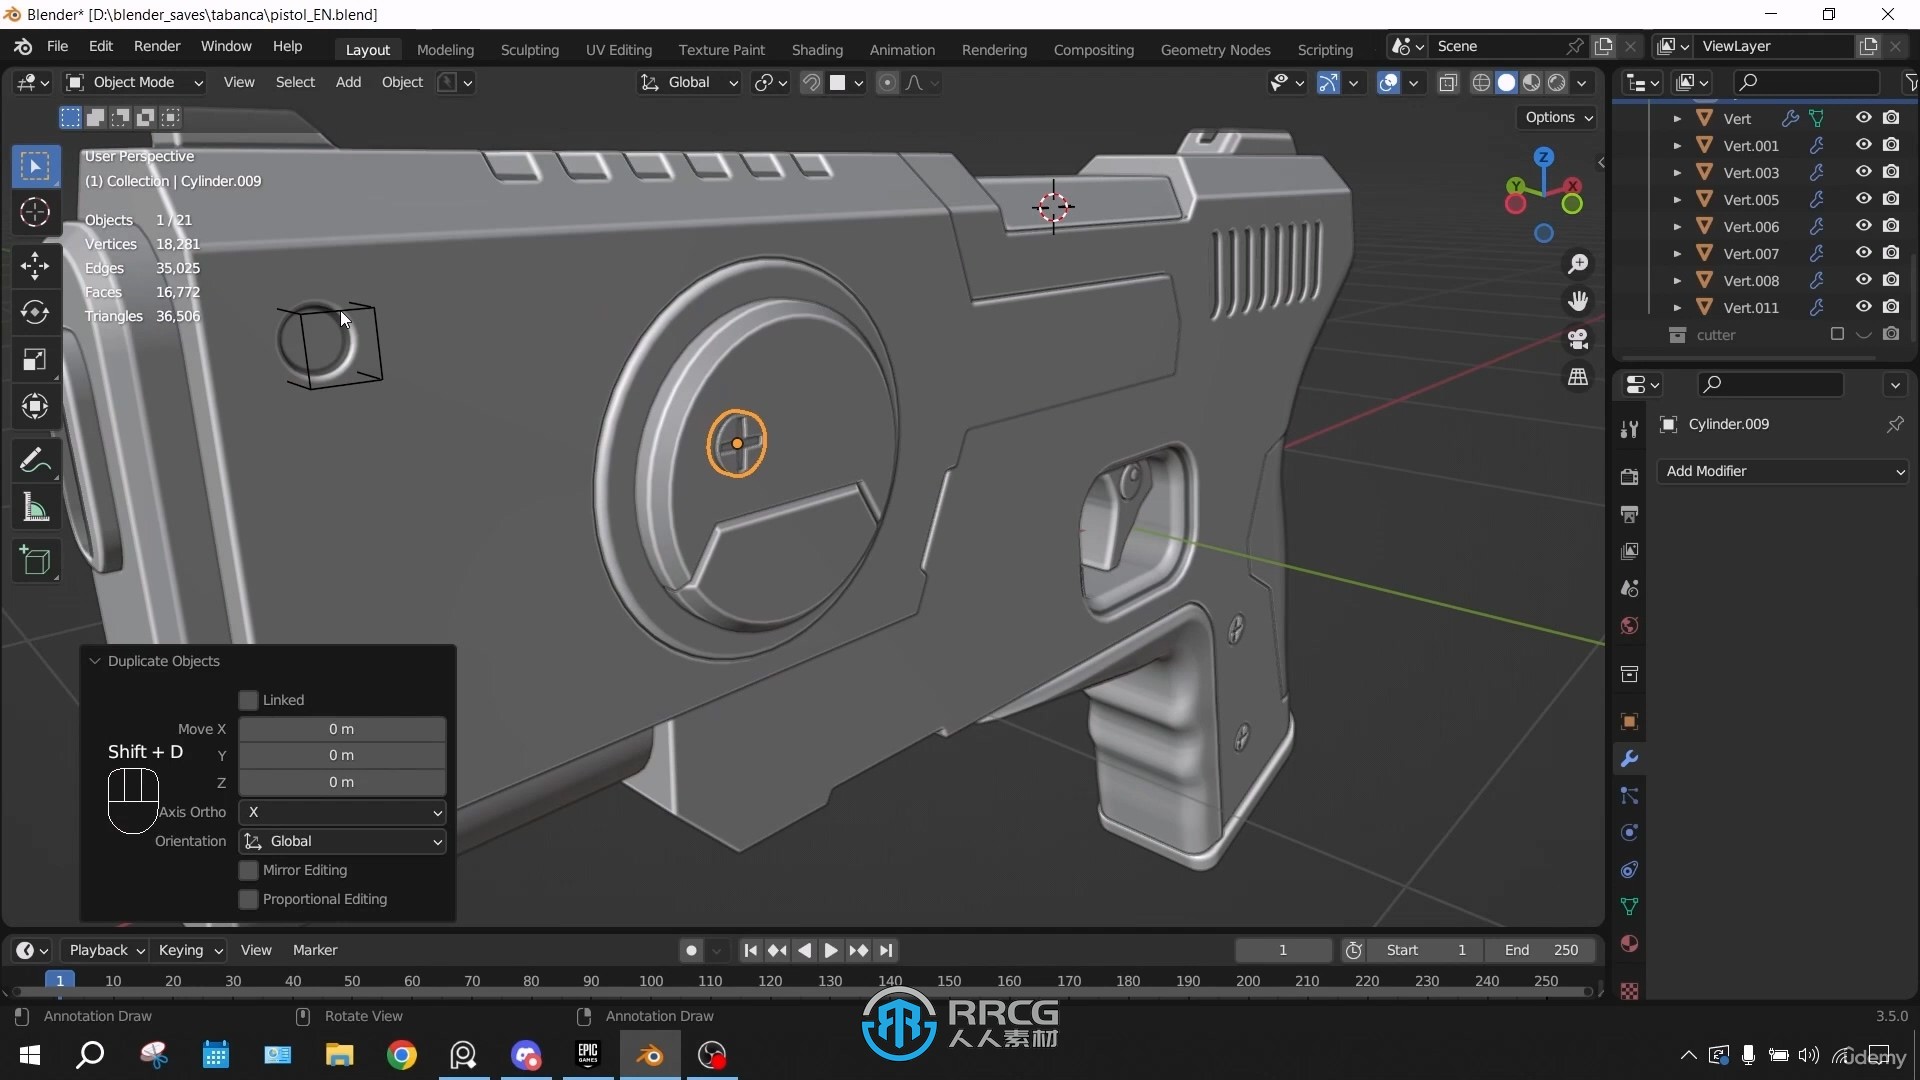Select the Transform tool

tap(35, 406)
